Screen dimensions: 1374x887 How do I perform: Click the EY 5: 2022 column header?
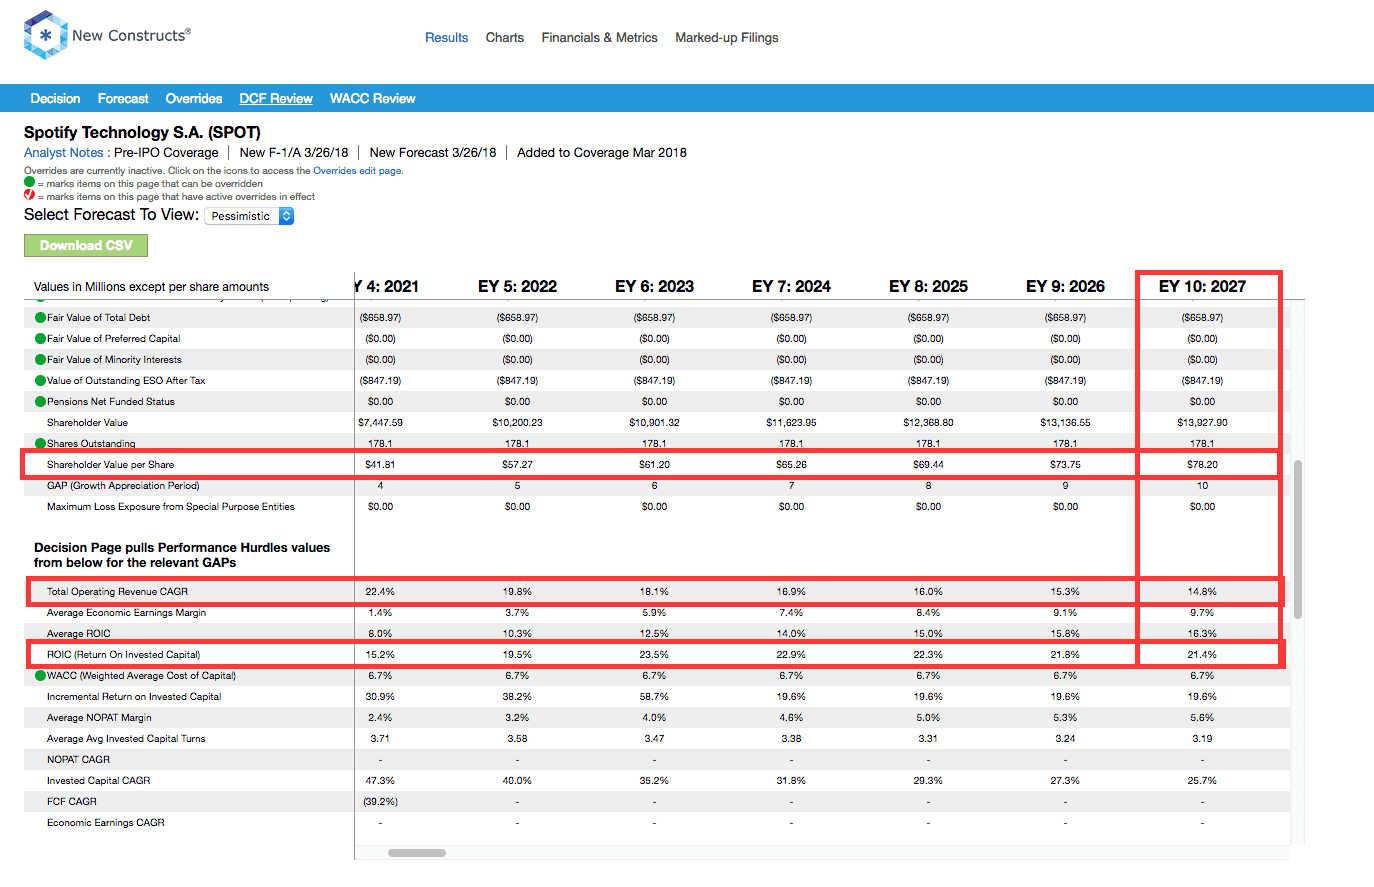[517, 286]
